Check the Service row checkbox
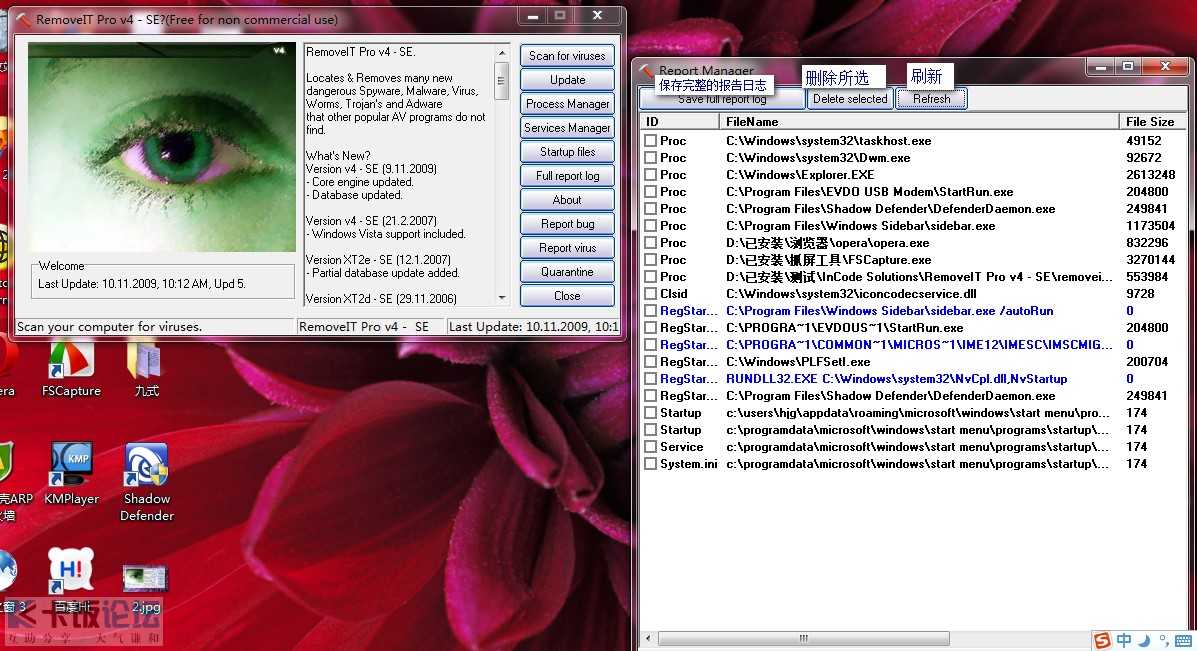Image resolution: width=1197 pixels, height=651 pixels. click(x=650, y=446)
